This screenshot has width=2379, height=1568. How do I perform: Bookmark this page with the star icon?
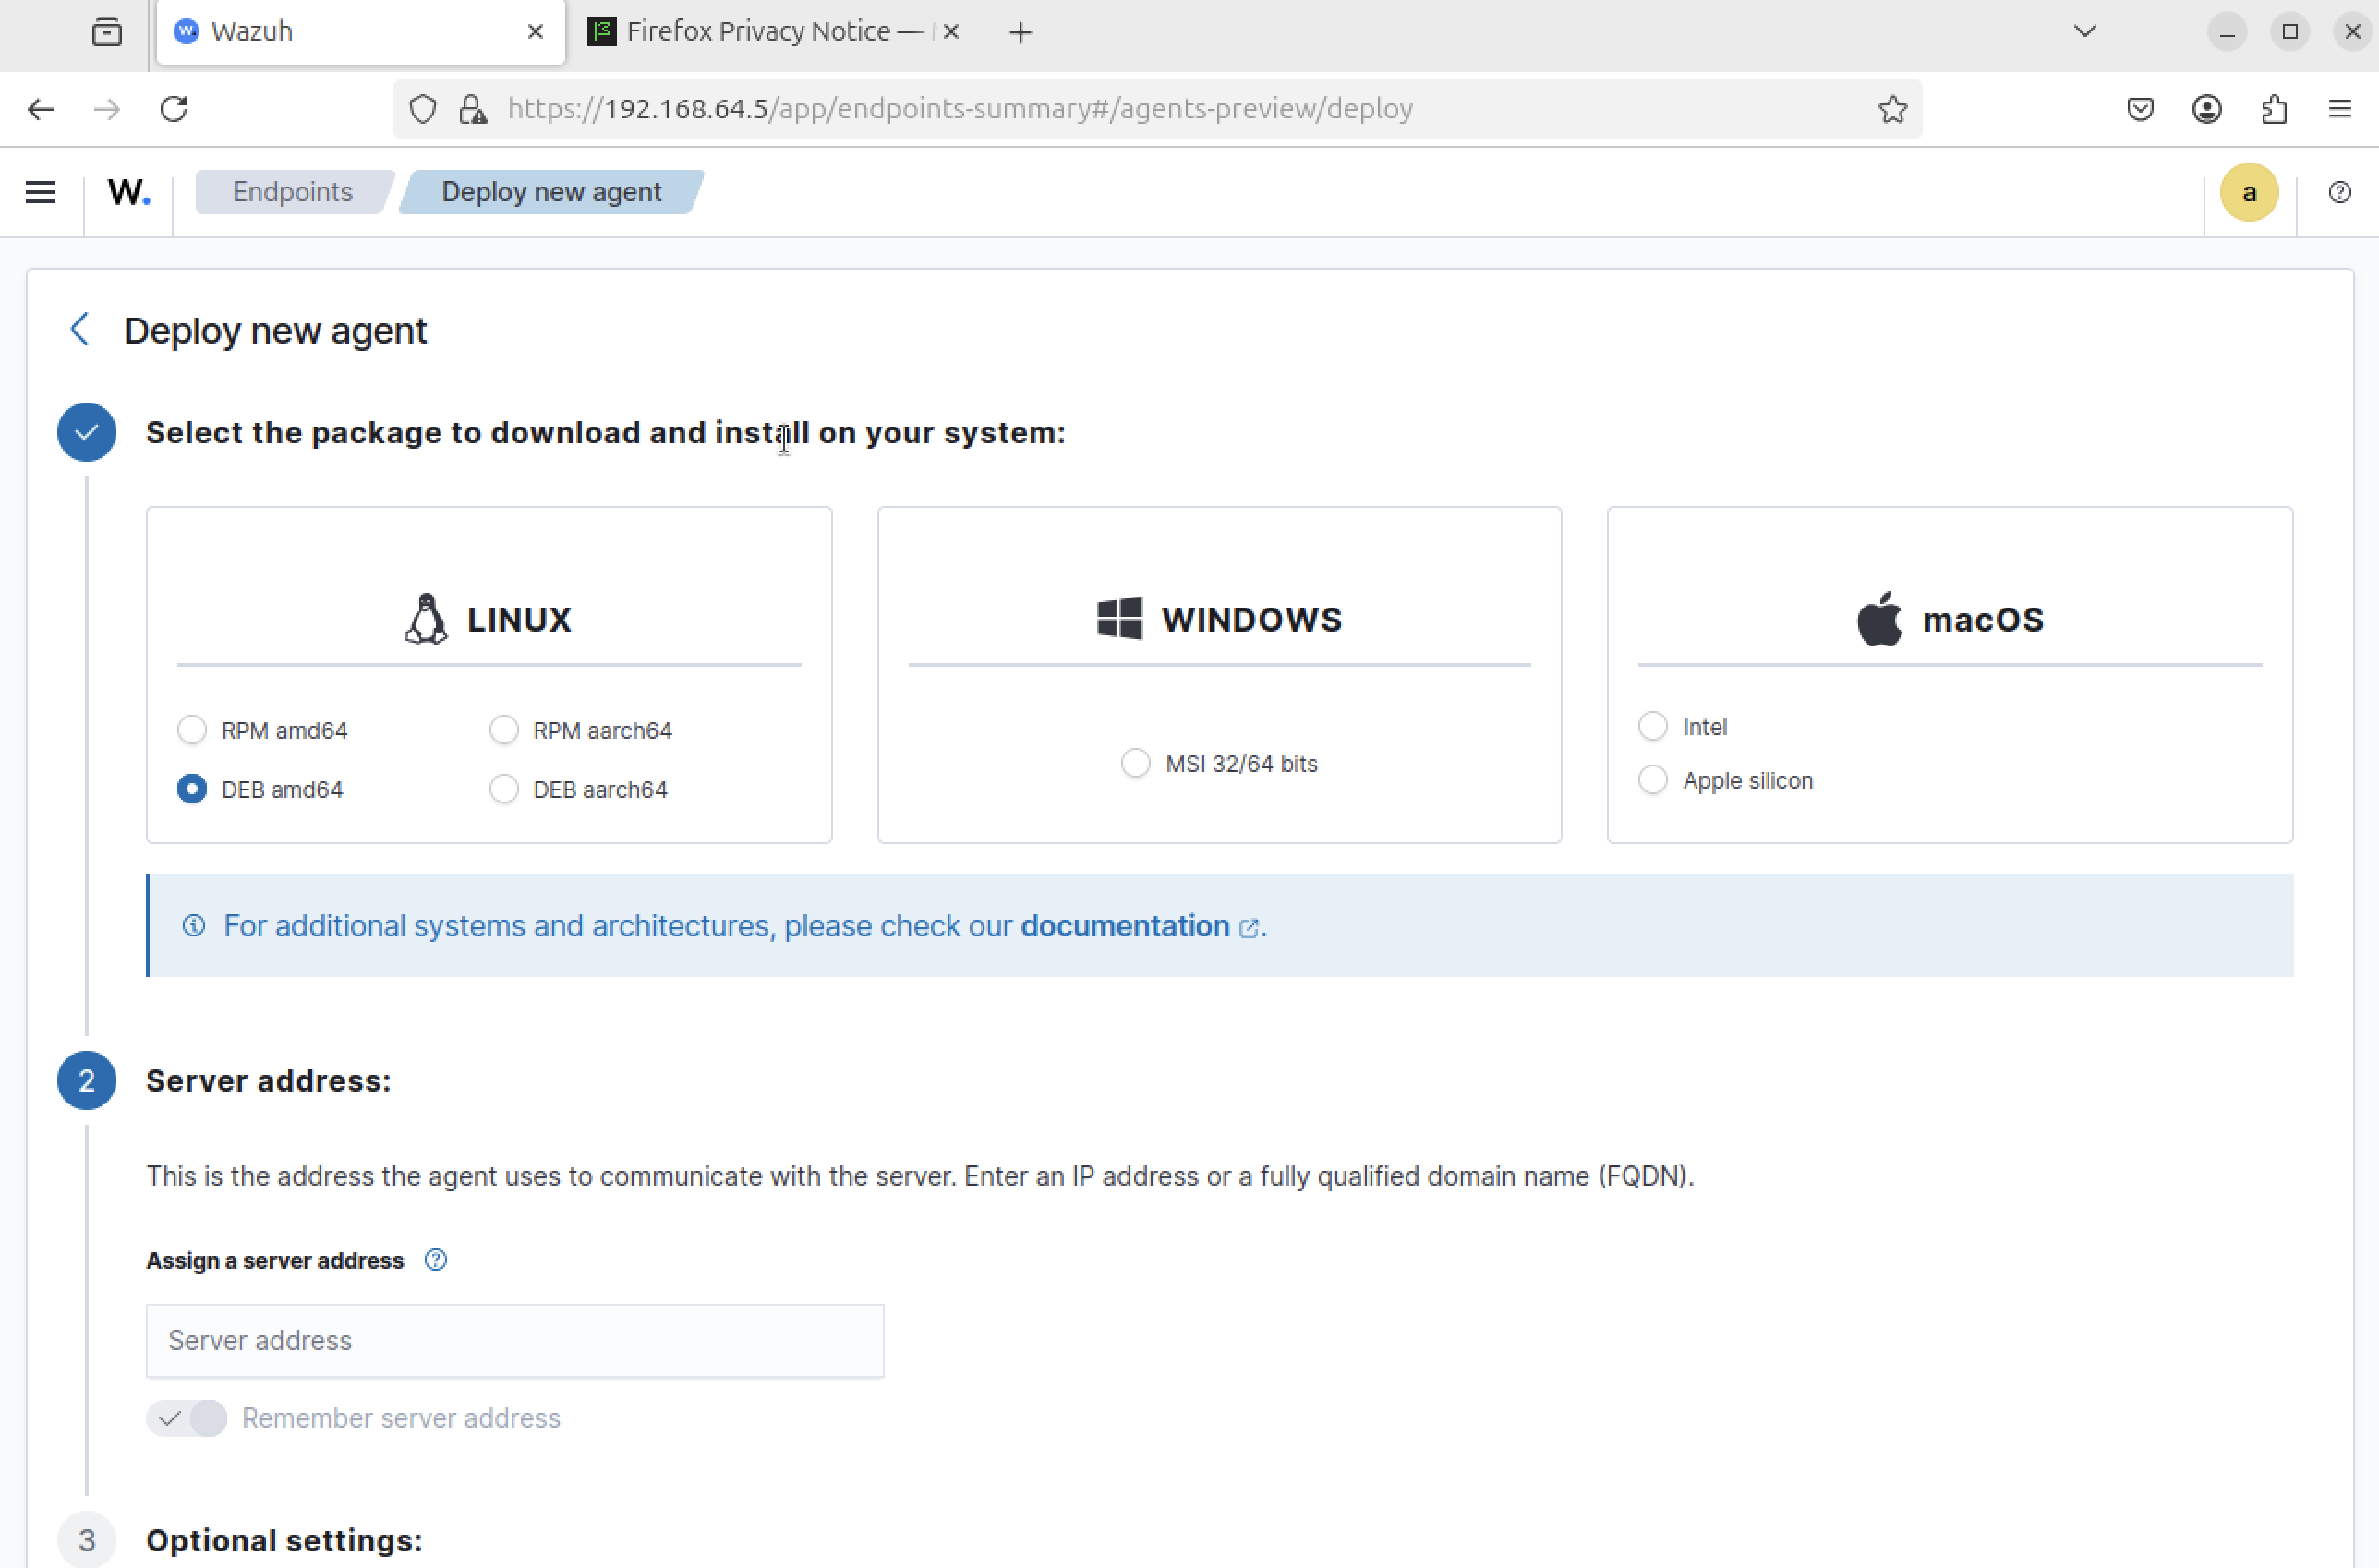(x=1892, y=109)
